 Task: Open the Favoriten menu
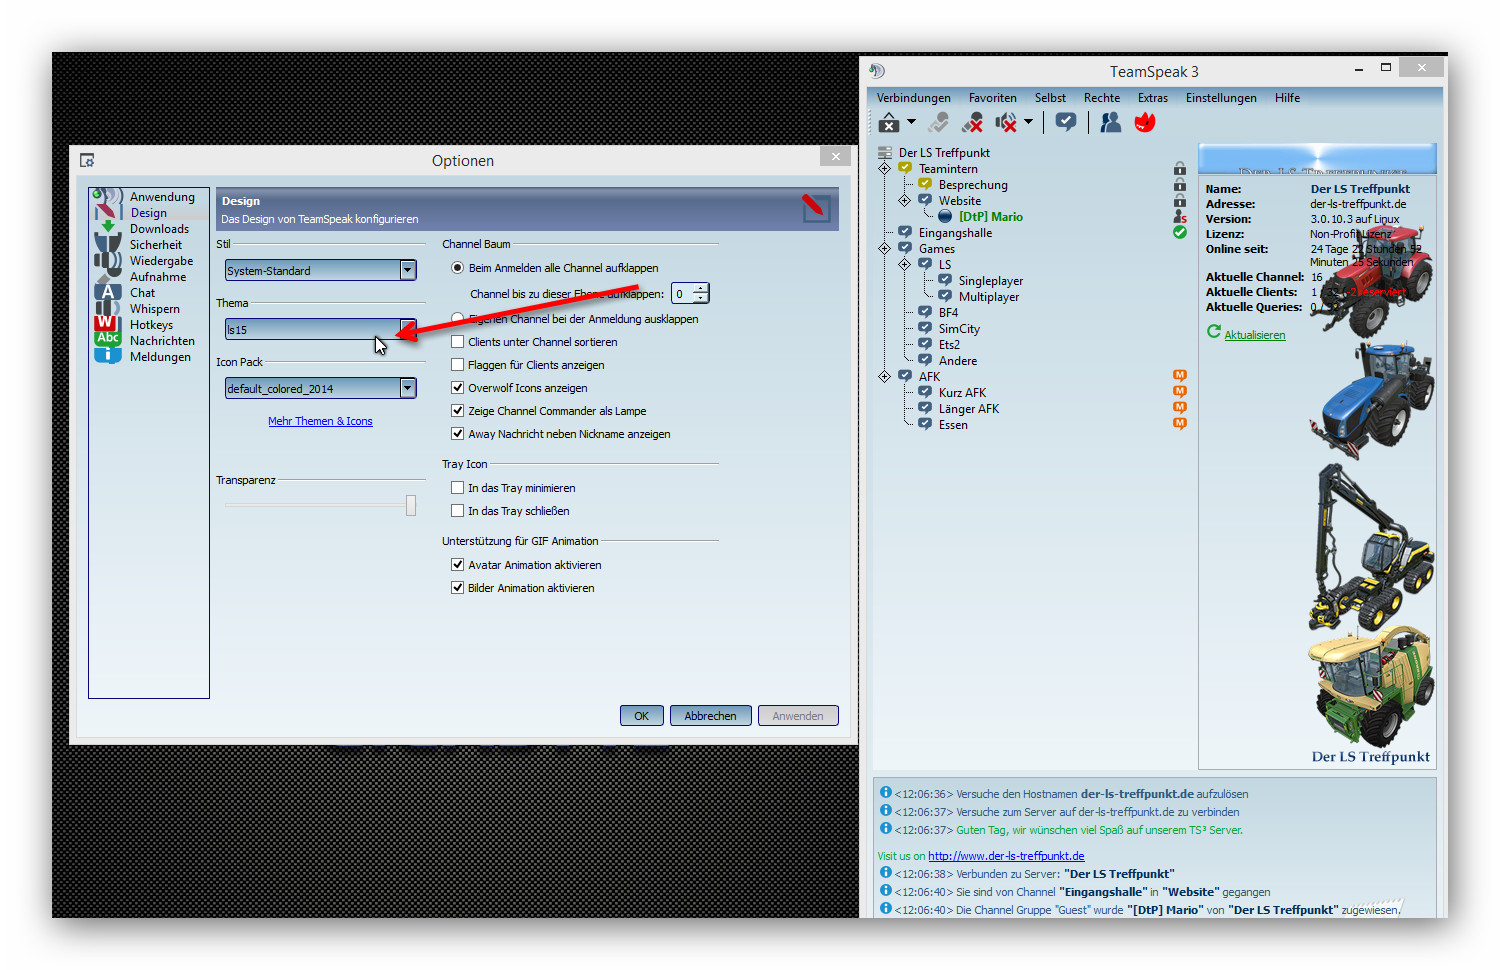coord(992,98)
